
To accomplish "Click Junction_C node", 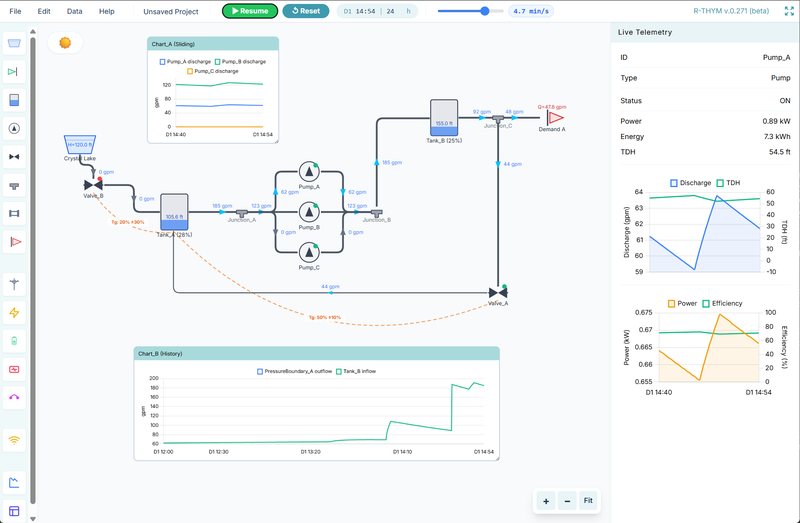I will pyautogui.click(x=498, y=119).
